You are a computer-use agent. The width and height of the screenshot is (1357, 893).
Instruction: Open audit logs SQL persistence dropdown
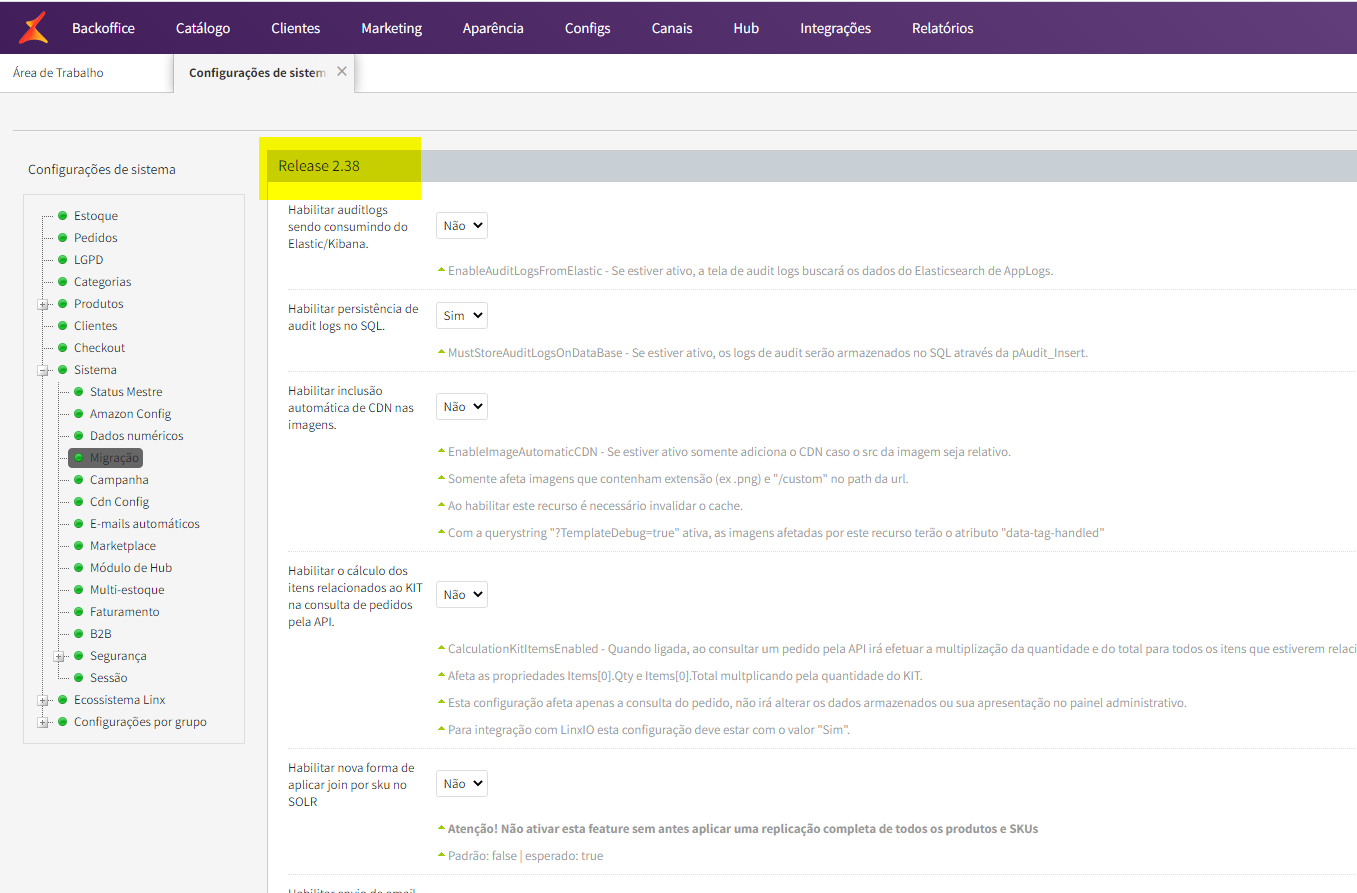pyautogui.click(x=462, y=316)
